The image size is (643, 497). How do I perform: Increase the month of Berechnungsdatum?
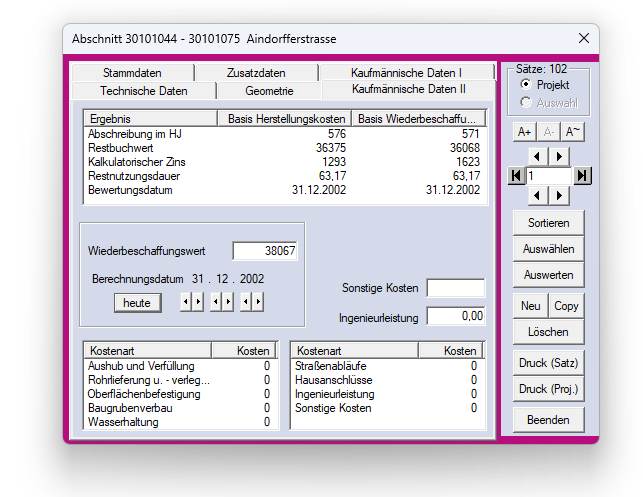click(228, 301)
